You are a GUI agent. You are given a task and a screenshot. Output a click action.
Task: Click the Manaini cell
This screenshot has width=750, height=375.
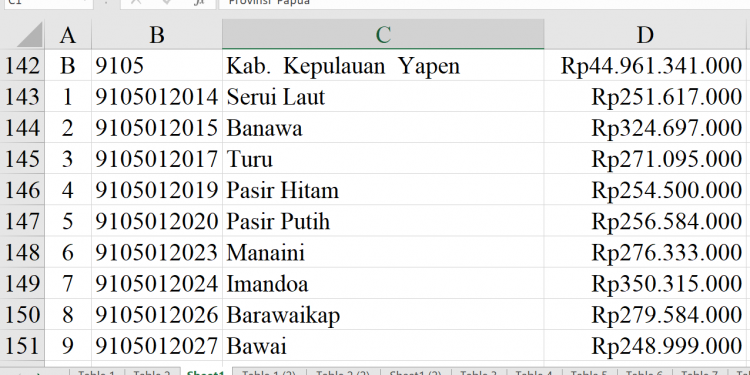coord(383,252)
